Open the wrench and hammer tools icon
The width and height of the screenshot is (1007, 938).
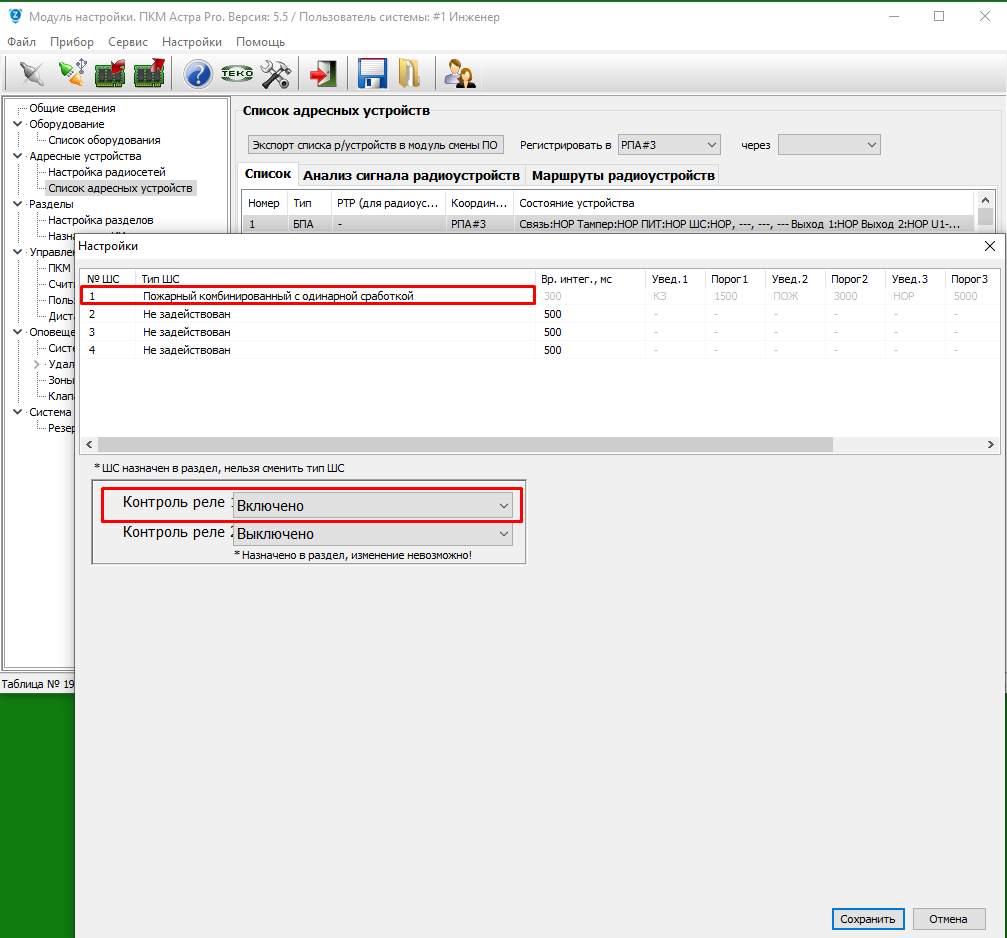(x=274, y=73)
